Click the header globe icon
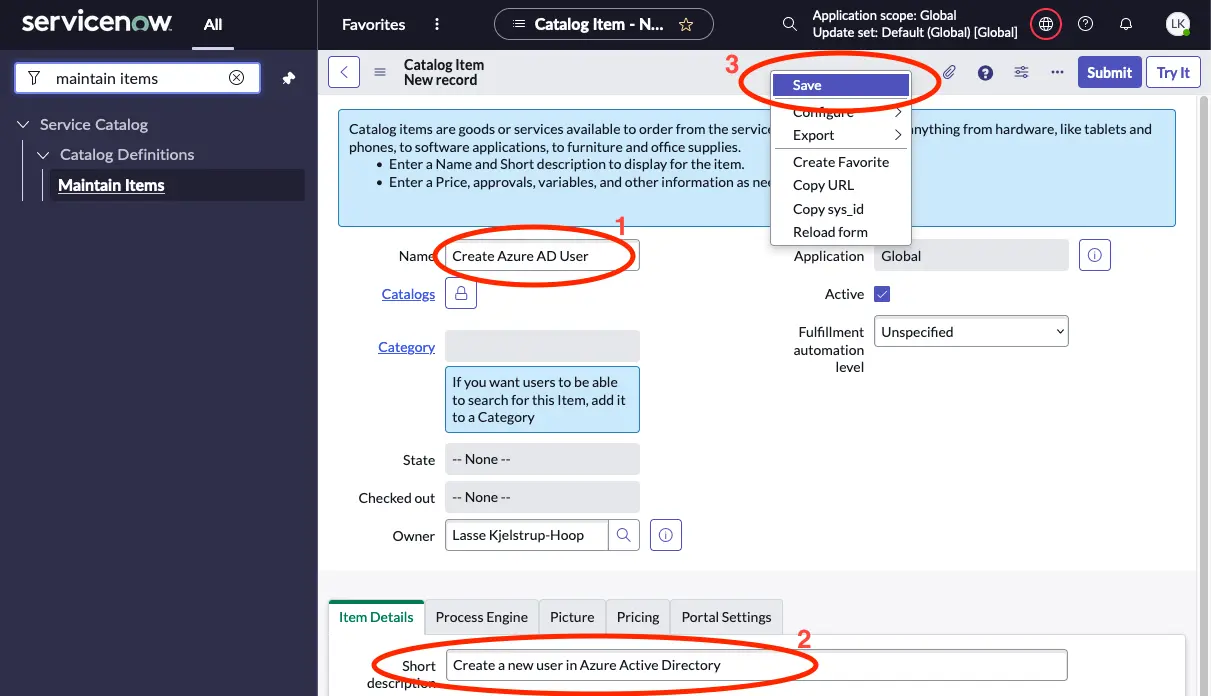1211x696 pixels. pyautogui.click(x=1045, y=23)
